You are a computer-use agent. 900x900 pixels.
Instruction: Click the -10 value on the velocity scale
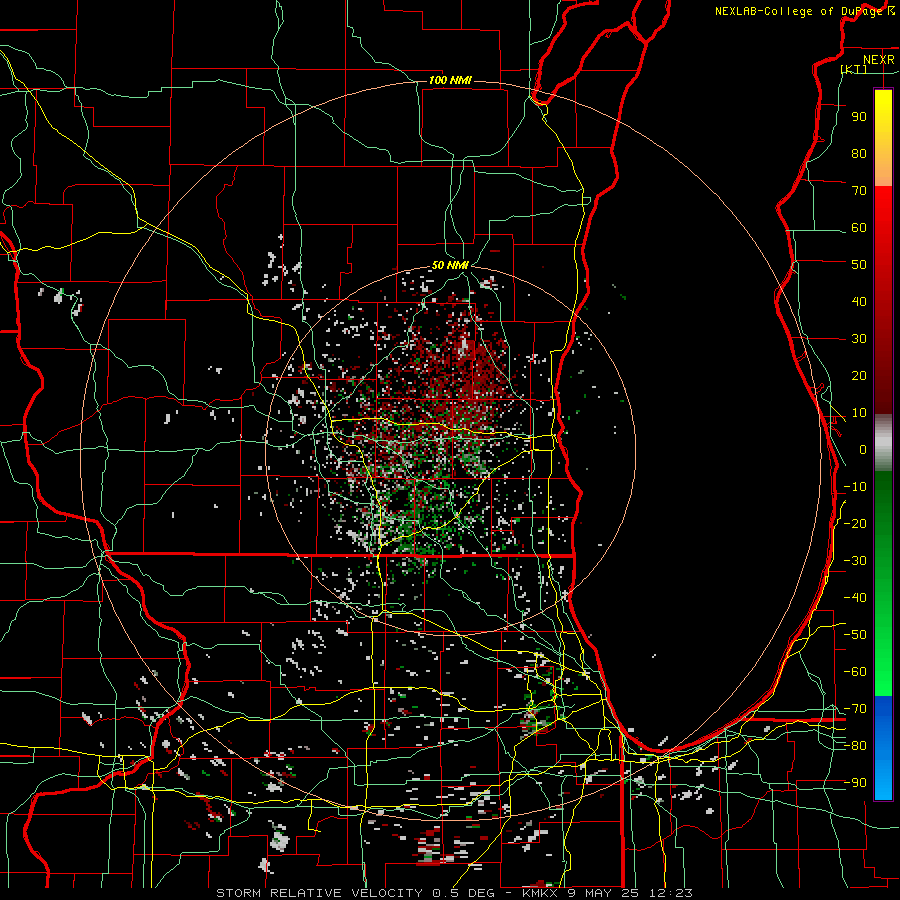click(x=855, y=487)
